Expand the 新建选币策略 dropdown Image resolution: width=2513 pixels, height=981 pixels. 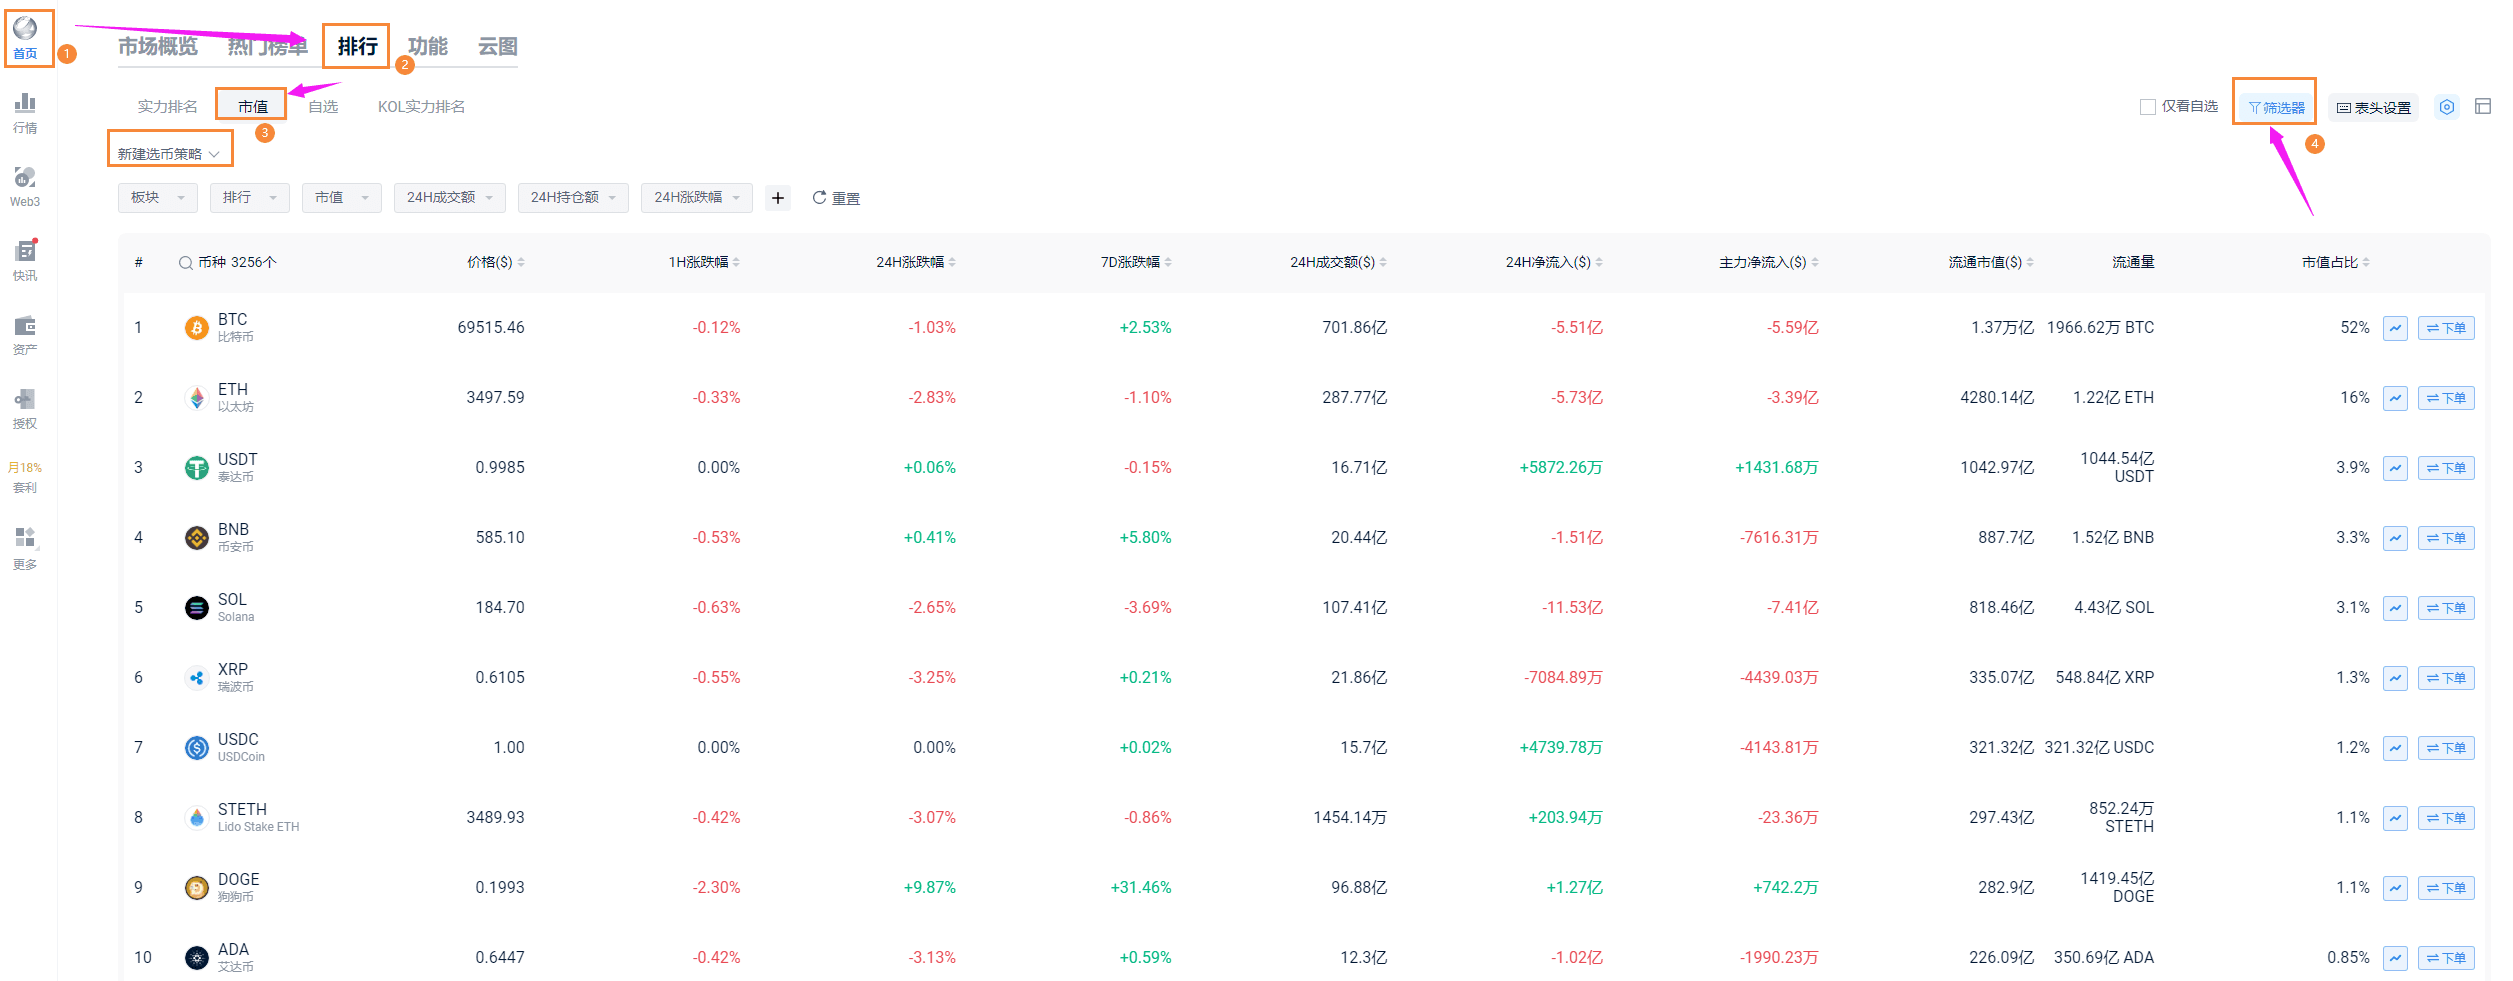tap(169, 154)
